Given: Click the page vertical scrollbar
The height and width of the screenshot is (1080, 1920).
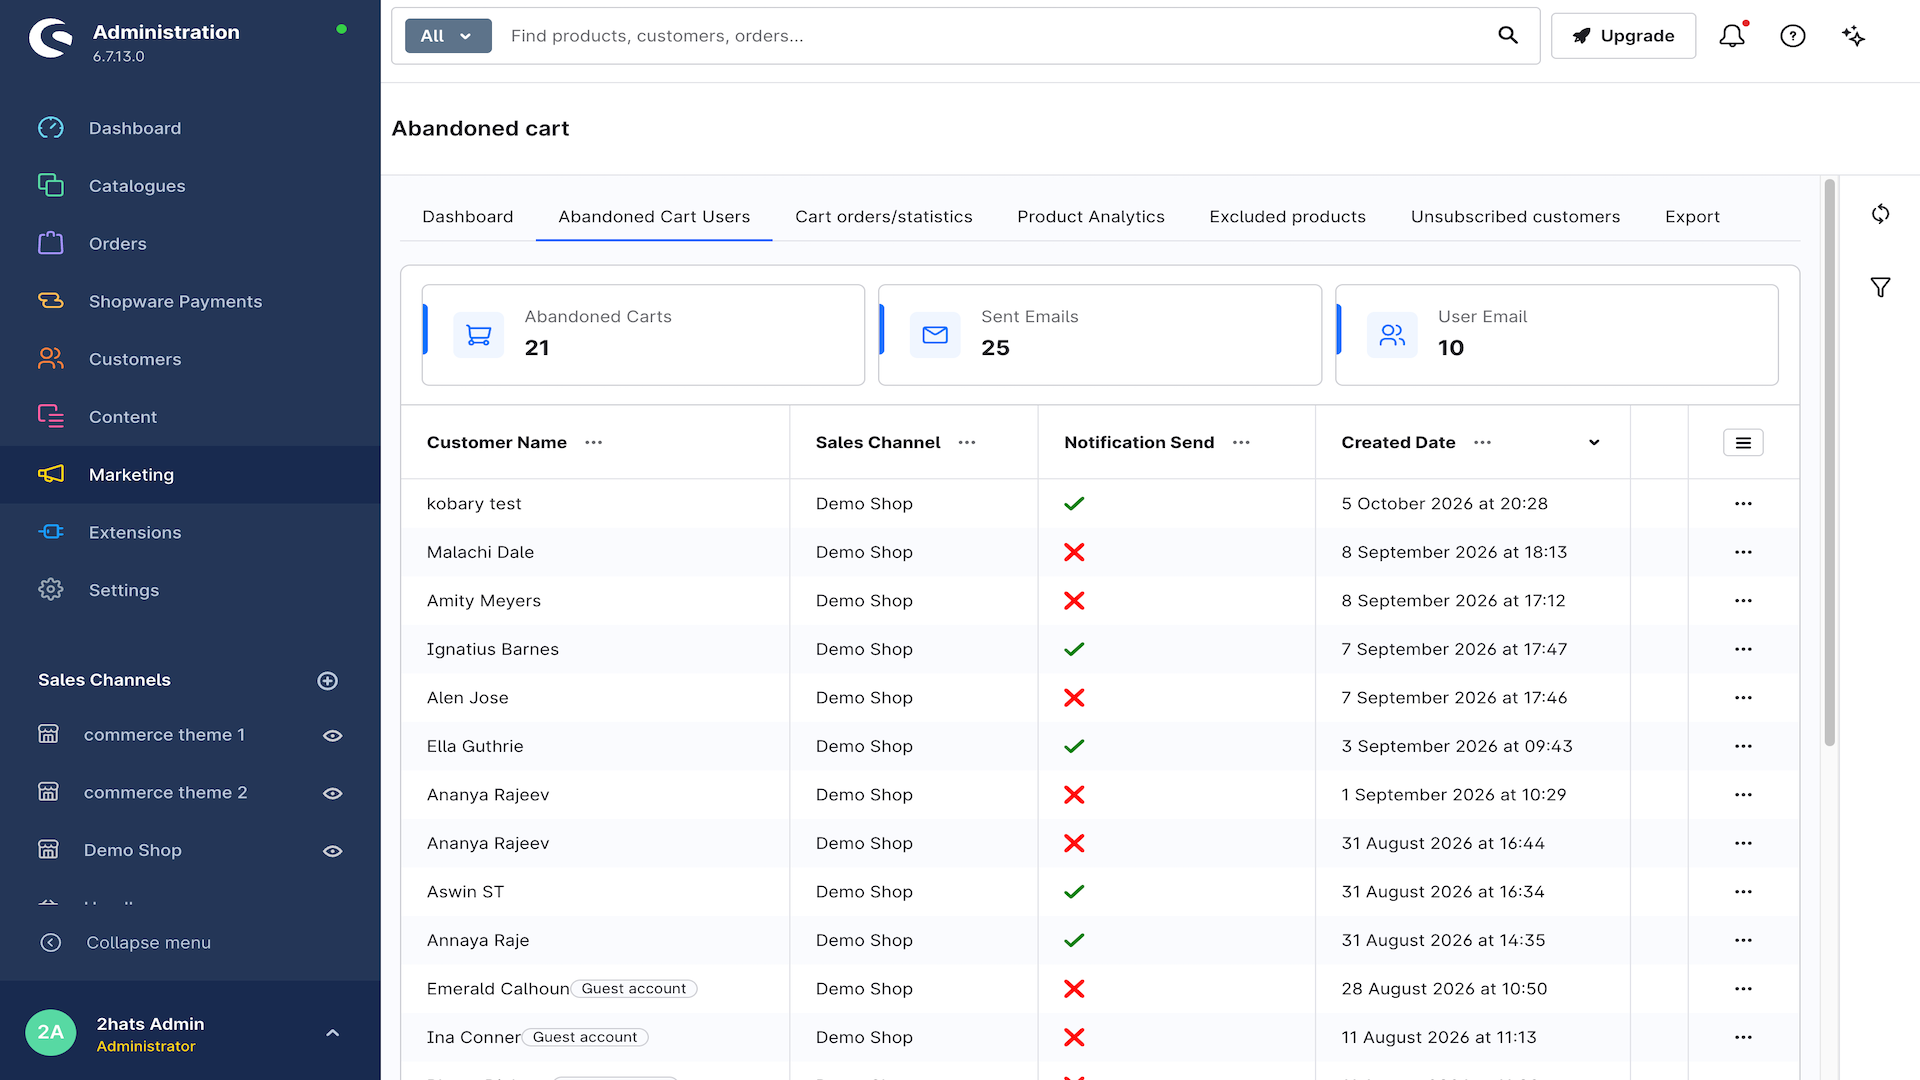Looking at the screenshot, I should (1829, 462).
